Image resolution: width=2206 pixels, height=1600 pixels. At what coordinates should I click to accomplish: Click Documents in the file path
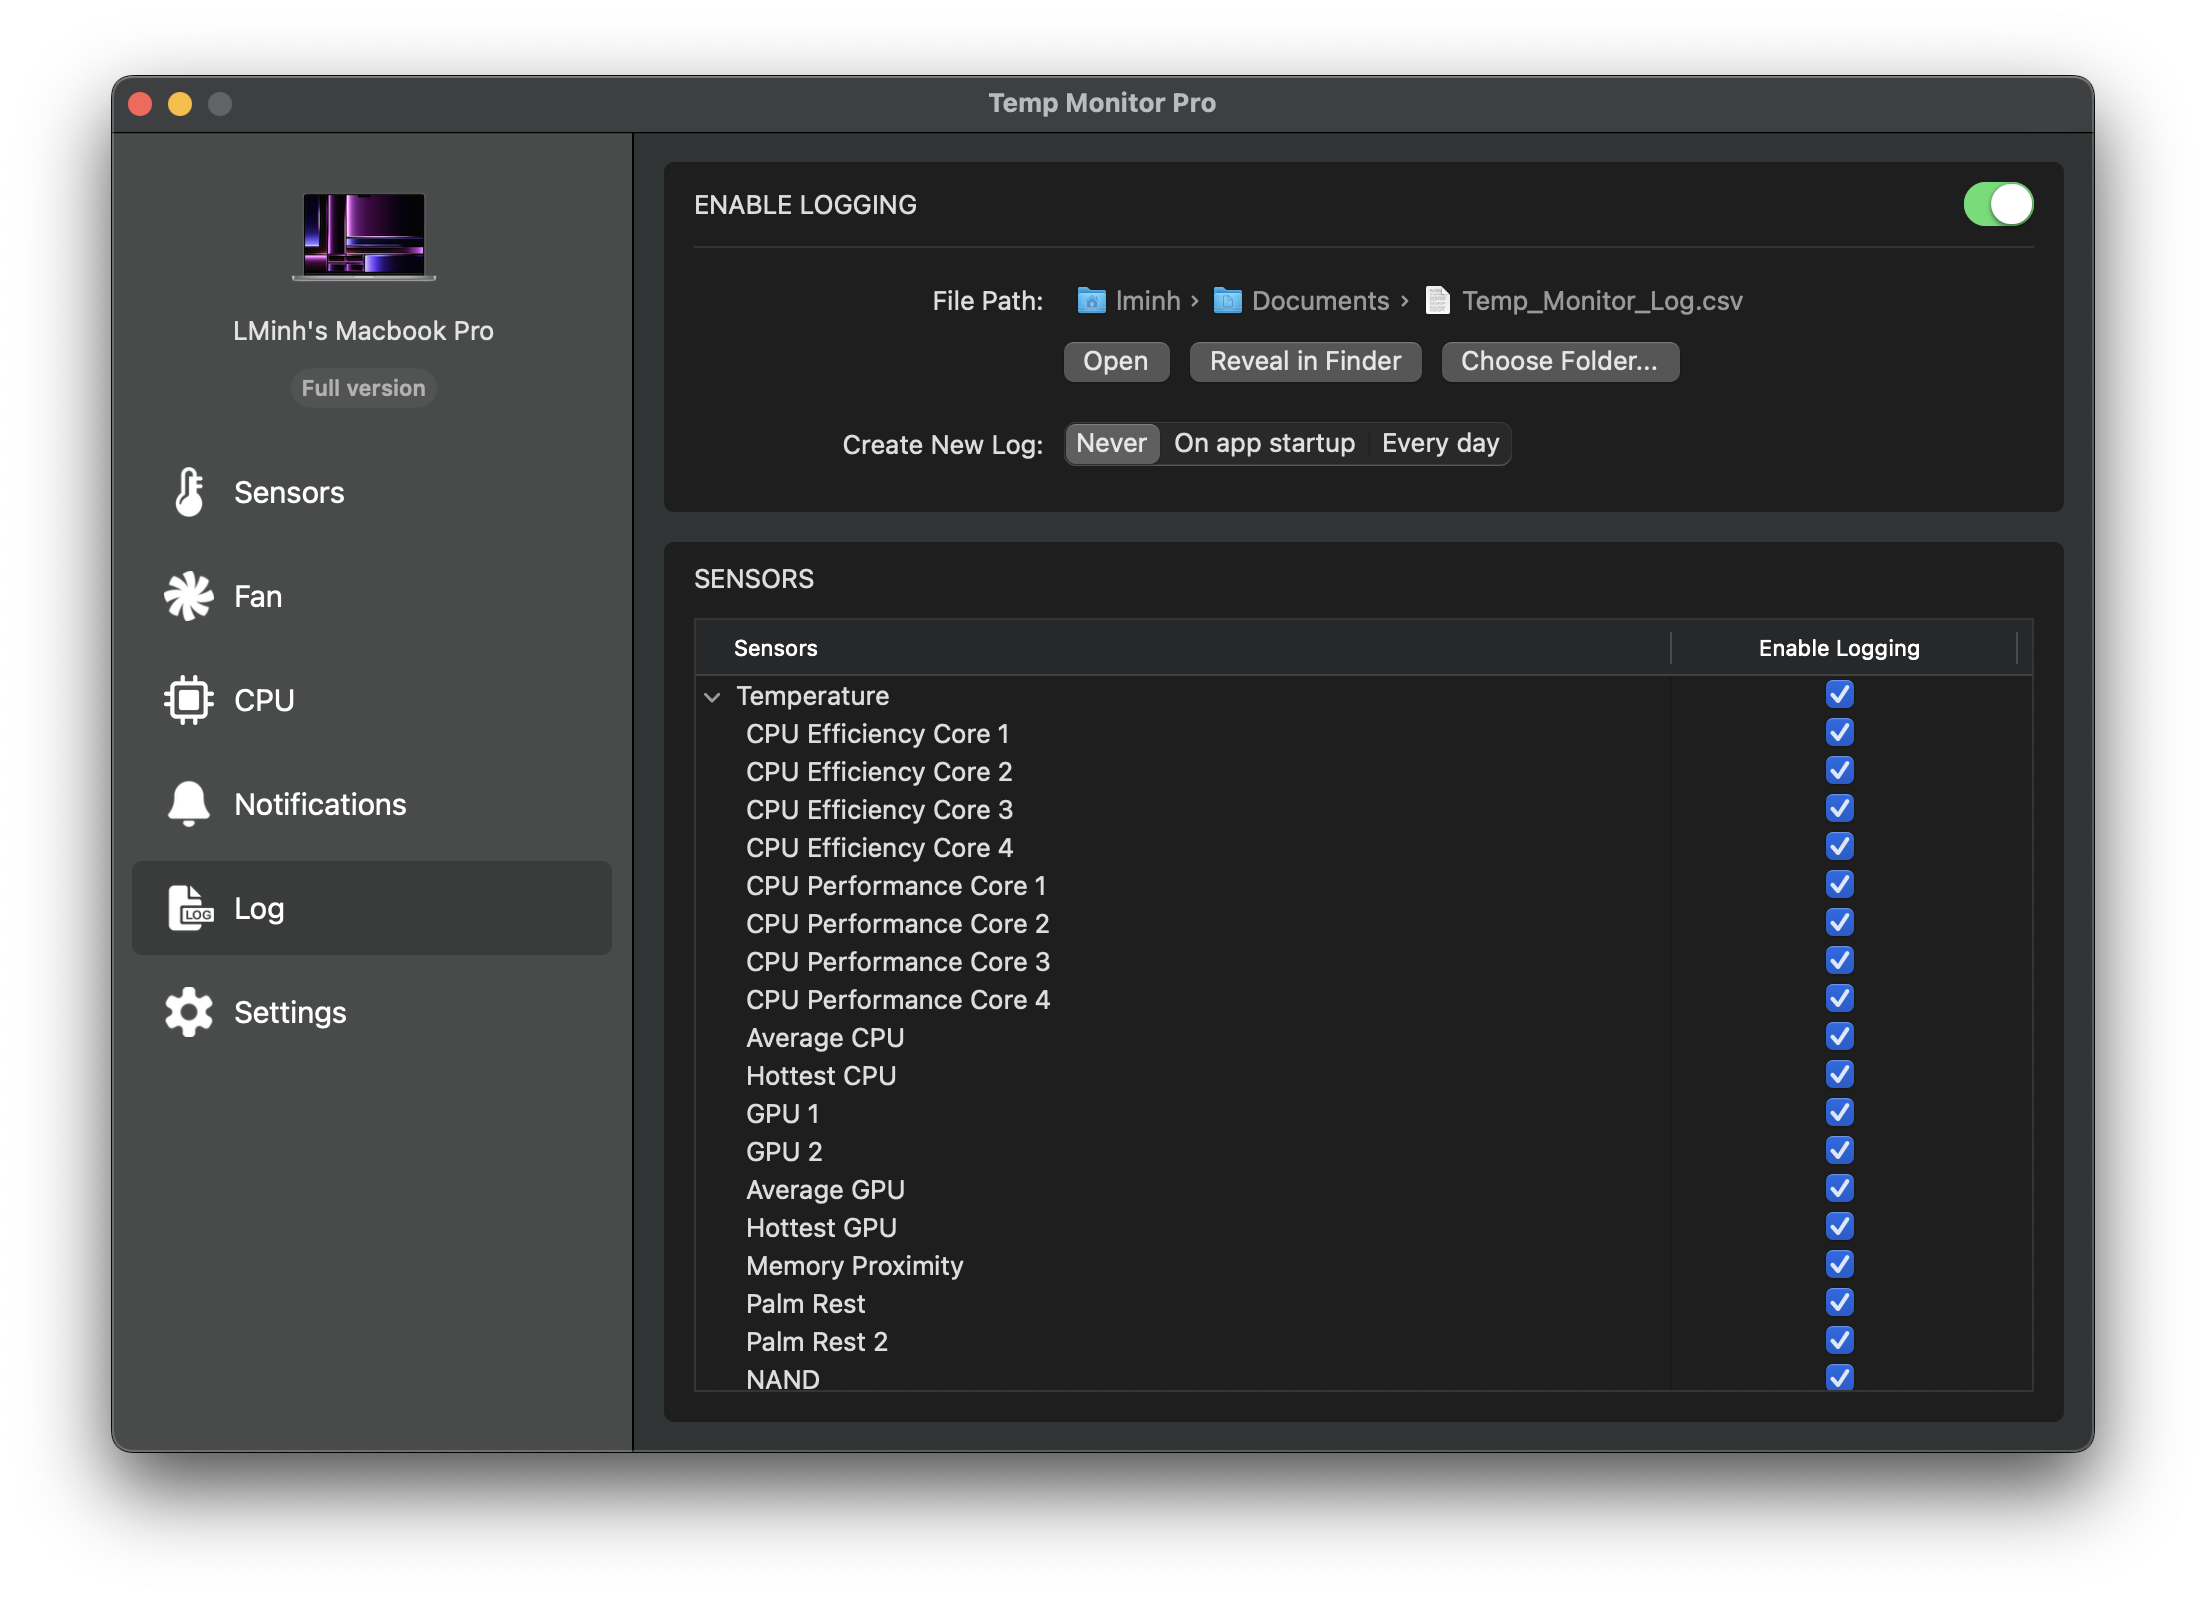pyautogui.click(x=1320, y=301)
